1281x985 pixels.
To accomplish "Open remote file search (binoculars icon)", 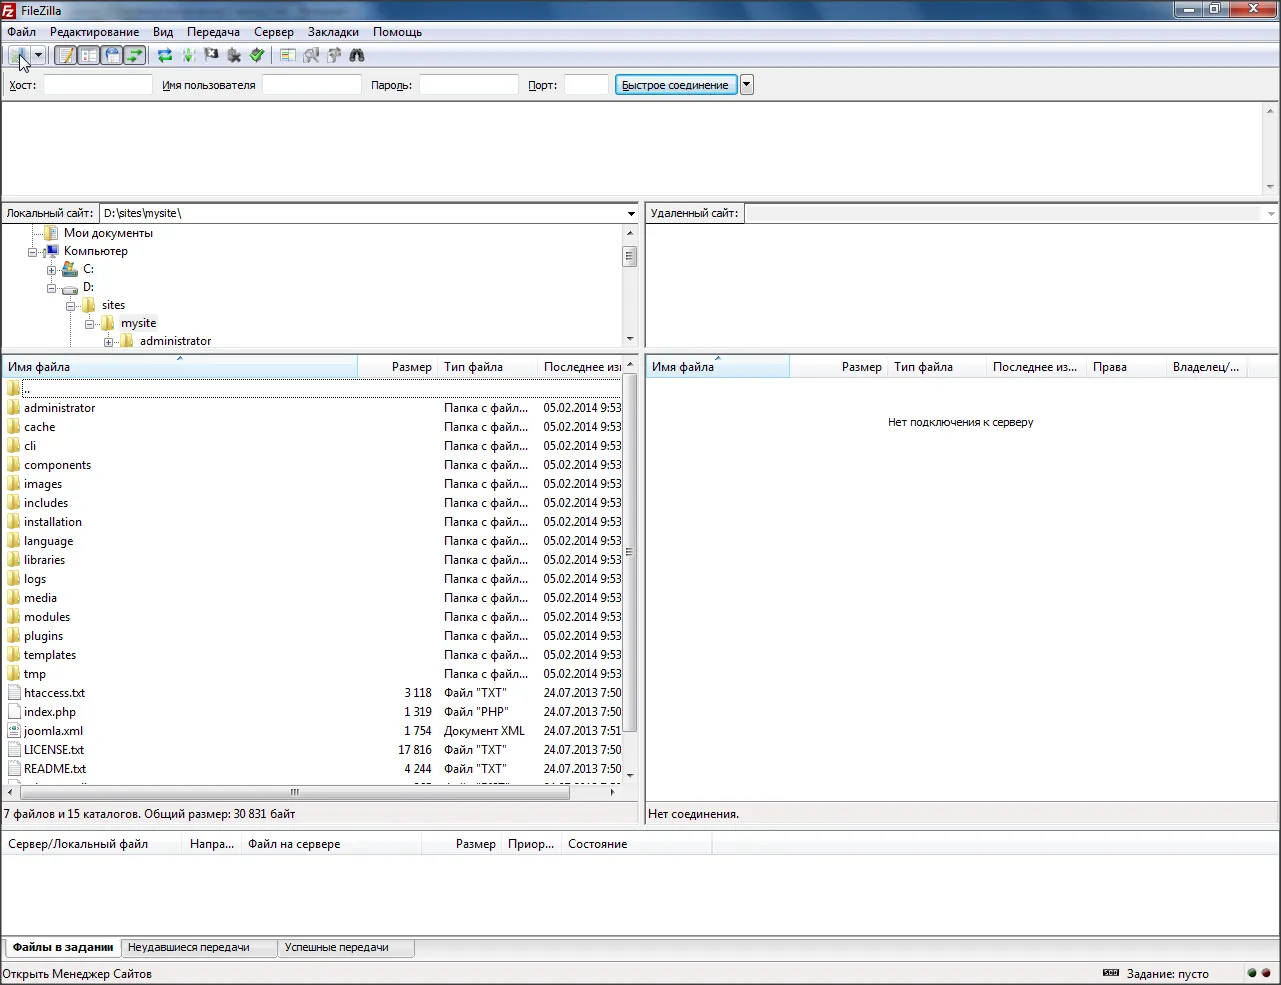I will [x=357, y=56].
